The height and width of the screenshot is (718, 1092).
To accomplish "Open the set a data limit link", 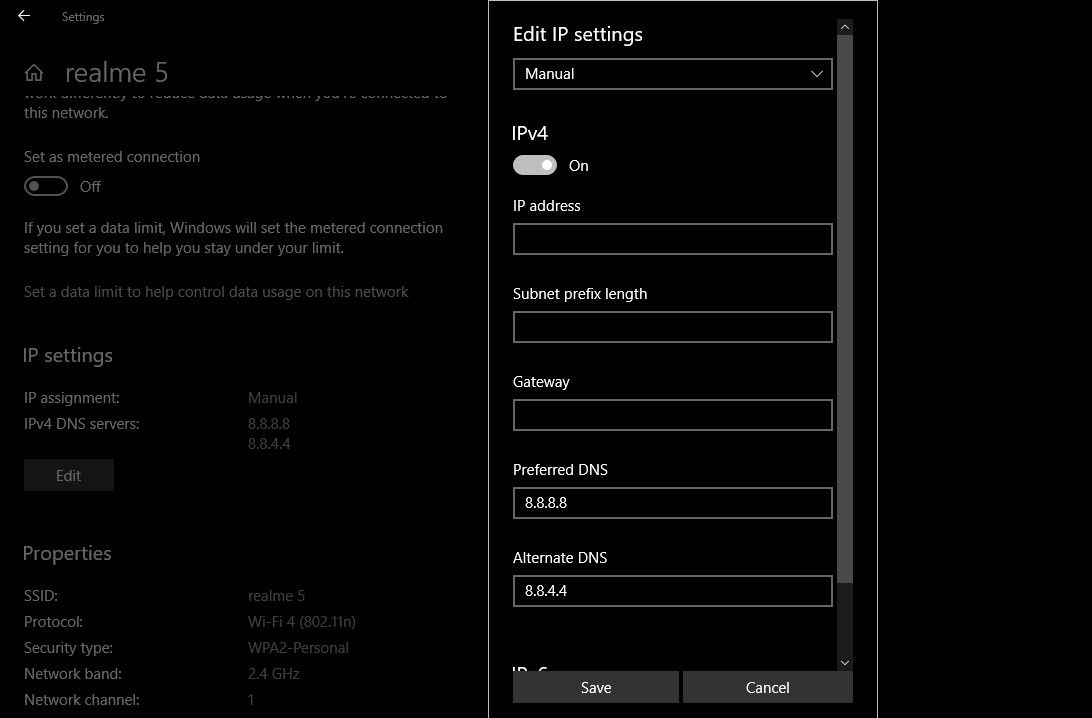I will (x=216, y=291).
